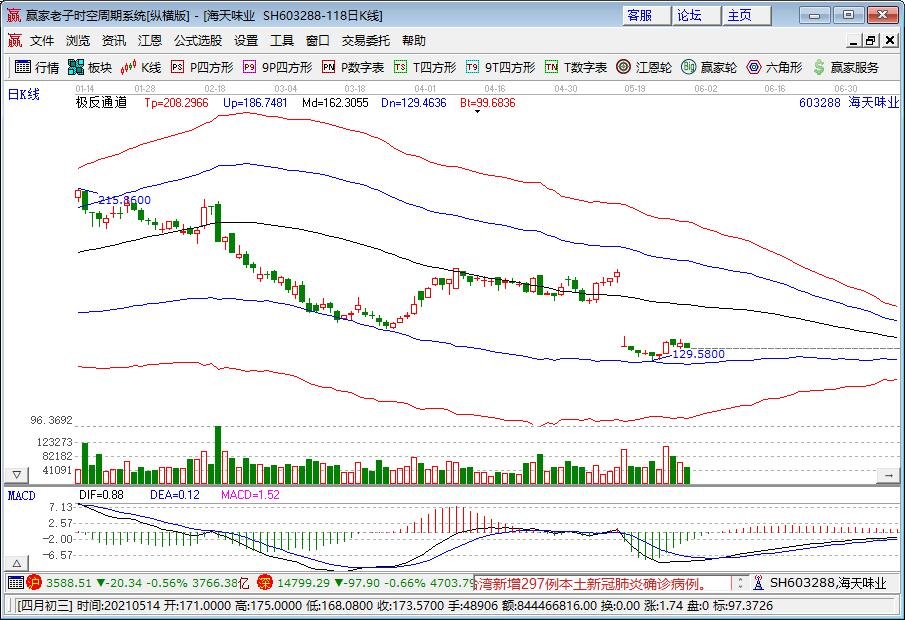The width and height of the screenshot is (905, 620).
Task: Switch to K线 candlestick chart icon
Action: [x=140, y=68]
